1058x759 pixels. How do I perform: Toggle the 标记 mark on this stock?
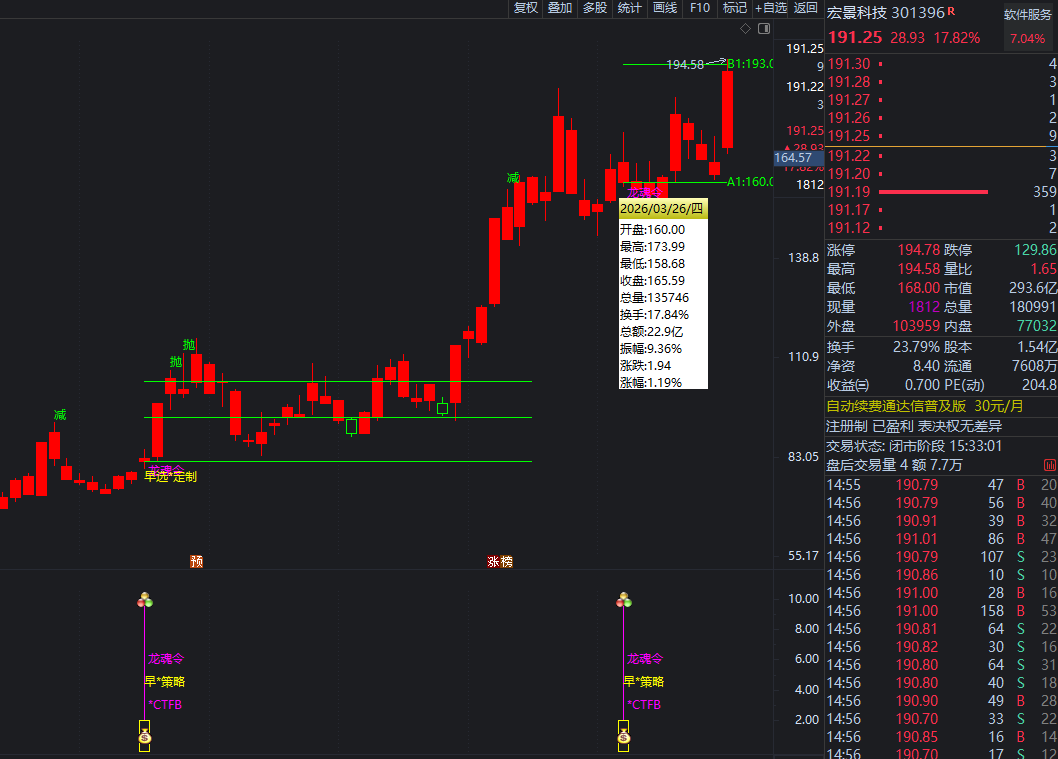click(735, 8)
